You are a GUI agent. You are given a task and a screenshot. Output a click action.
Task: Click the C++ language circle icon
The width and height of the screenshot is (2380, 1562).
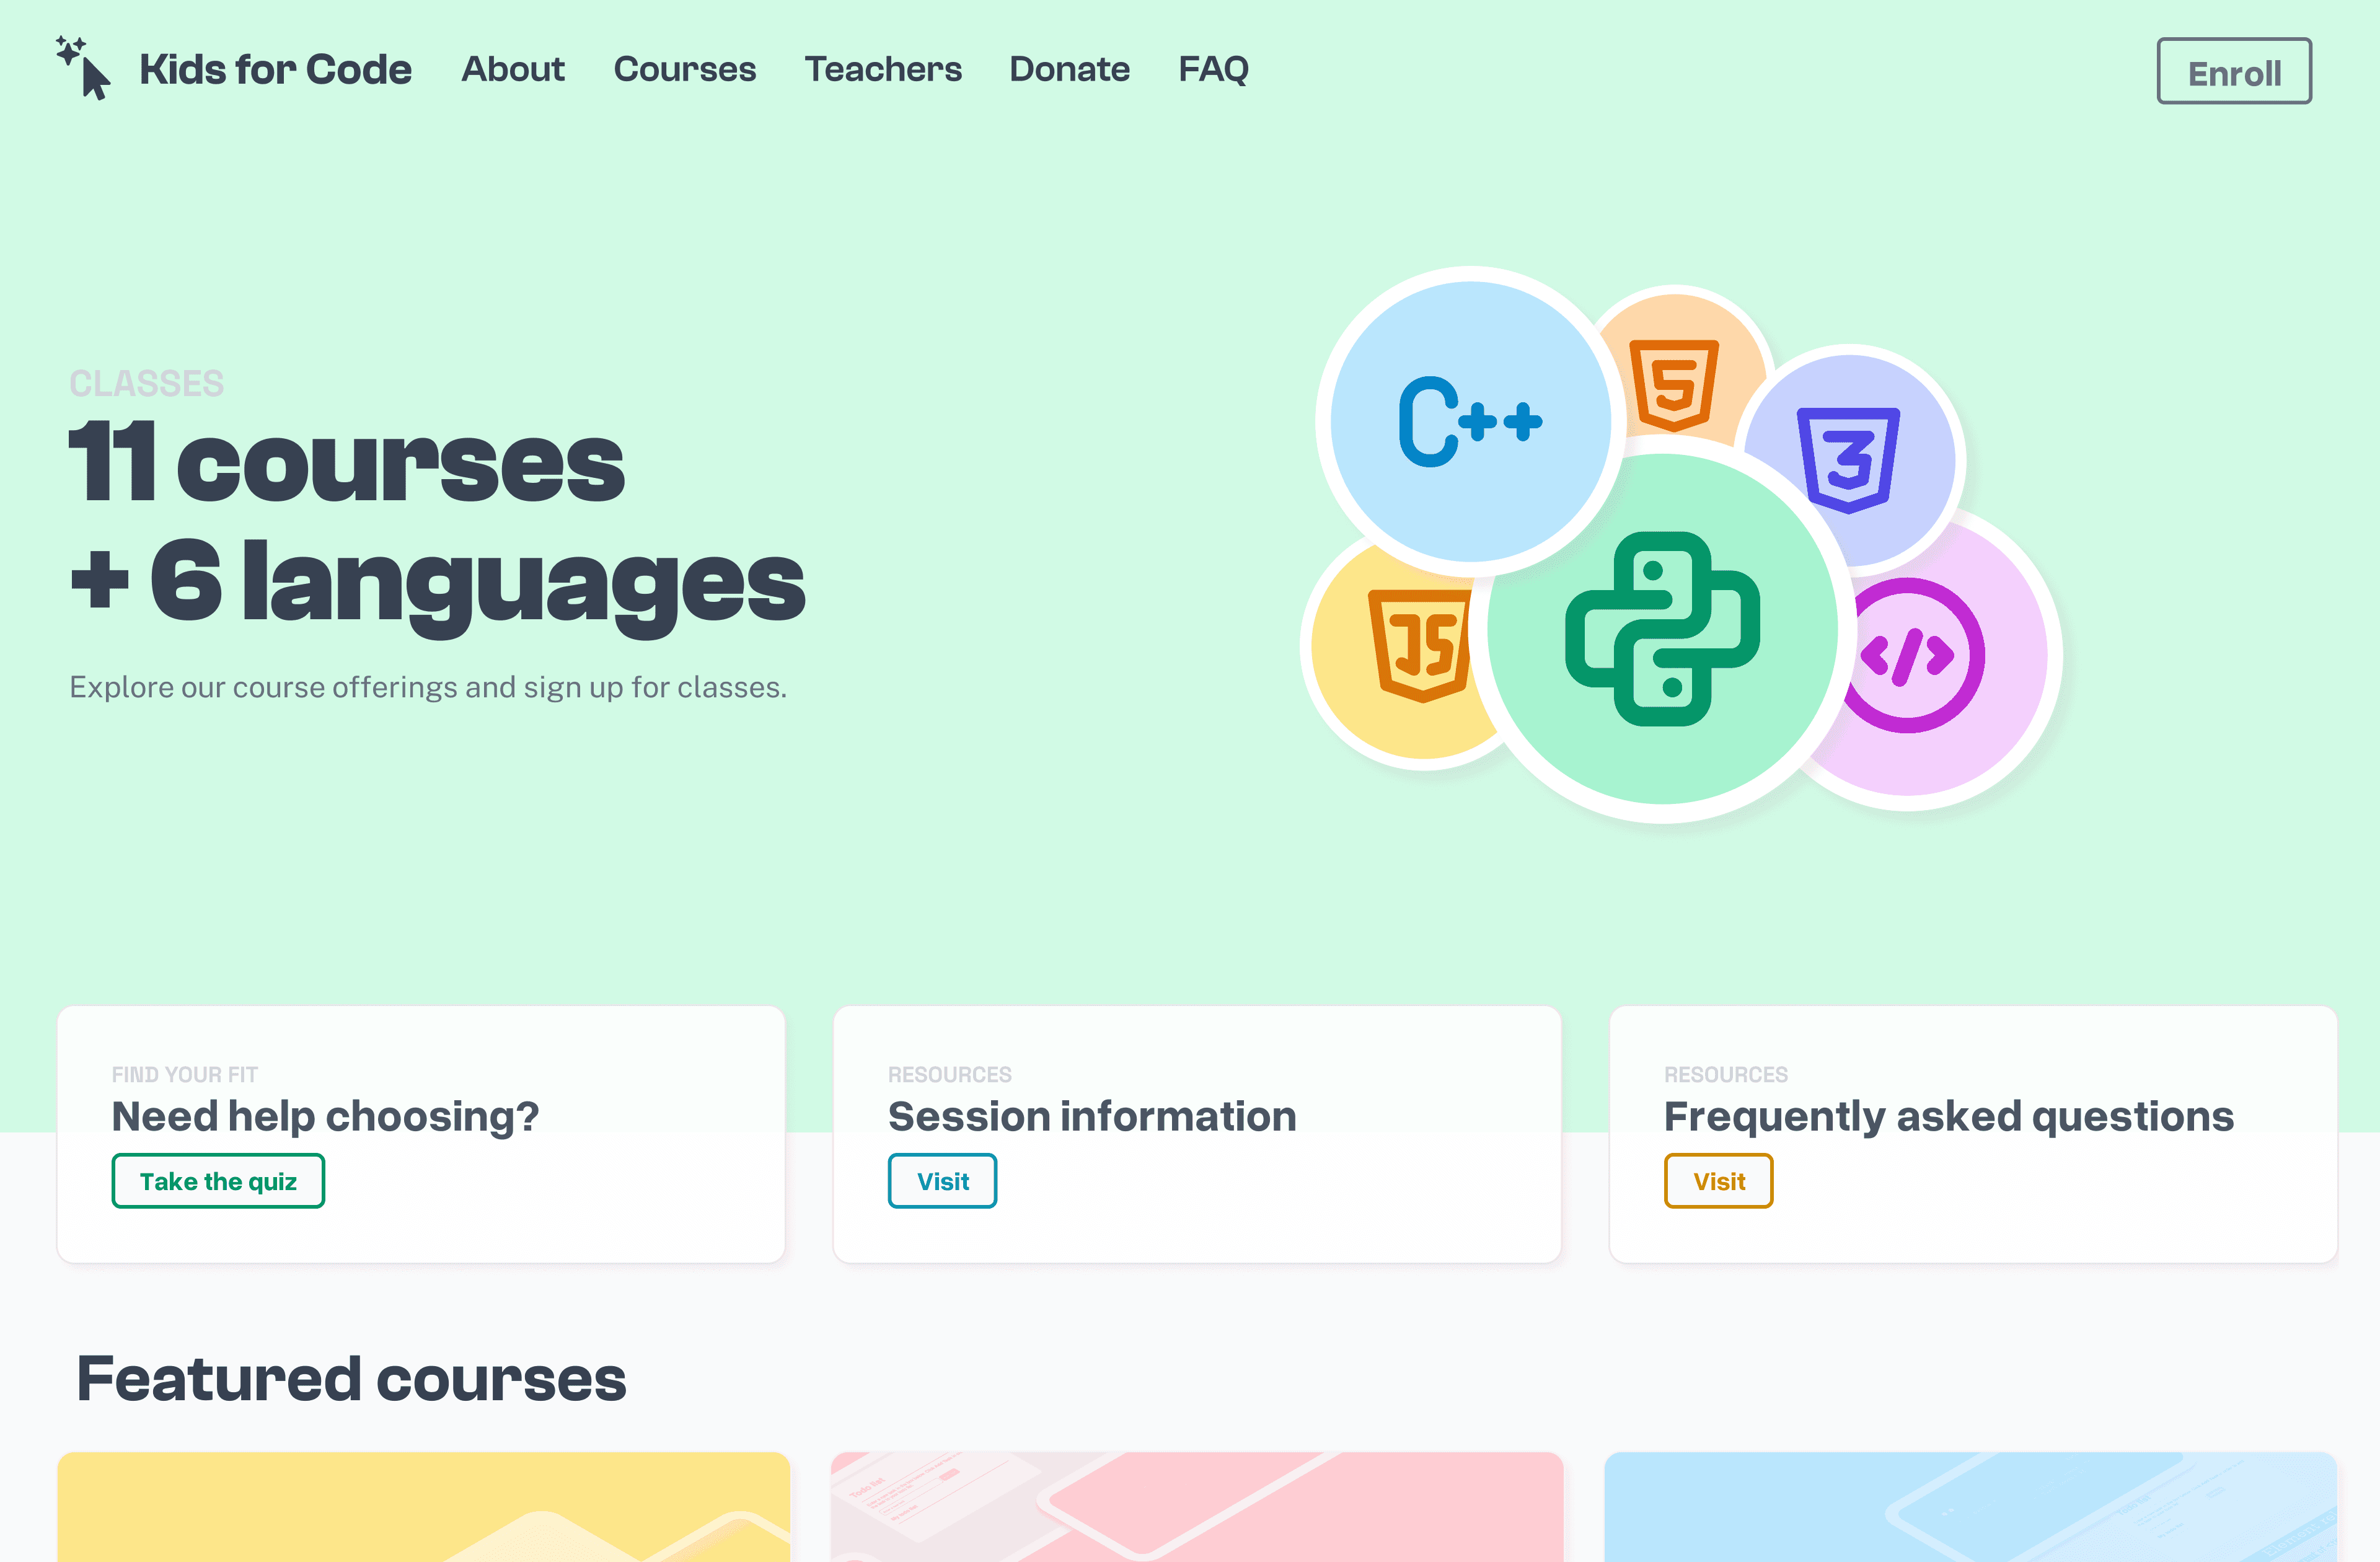tap(1469, 421)
